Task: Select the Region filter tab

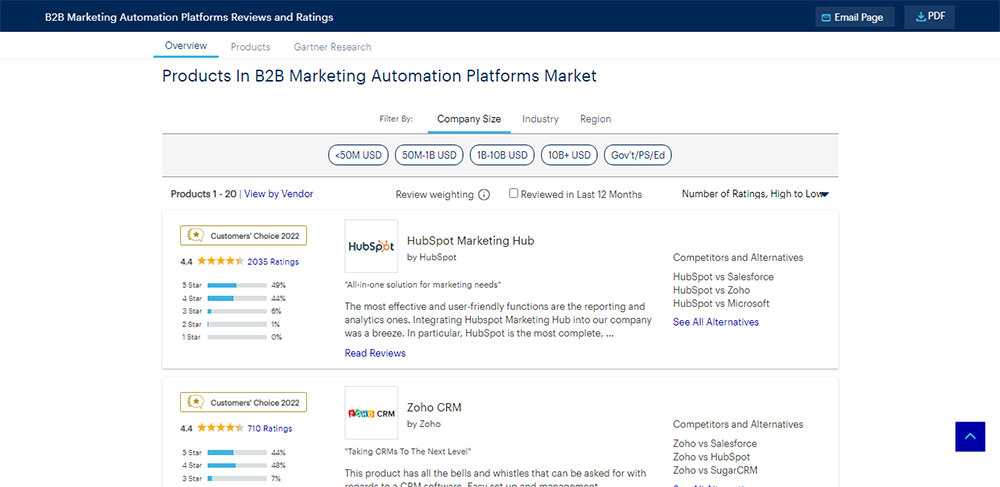Action: point(596,119)
